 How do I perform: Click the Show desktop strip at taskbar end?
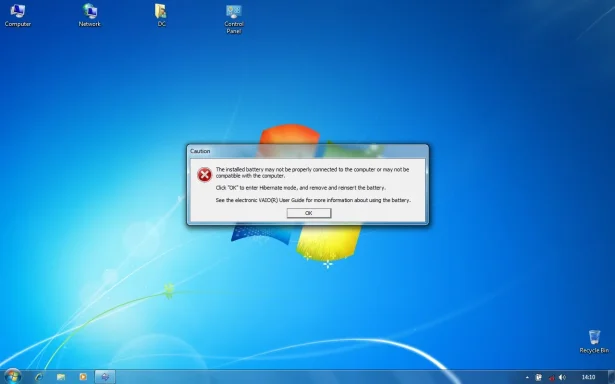coord(612,377)
